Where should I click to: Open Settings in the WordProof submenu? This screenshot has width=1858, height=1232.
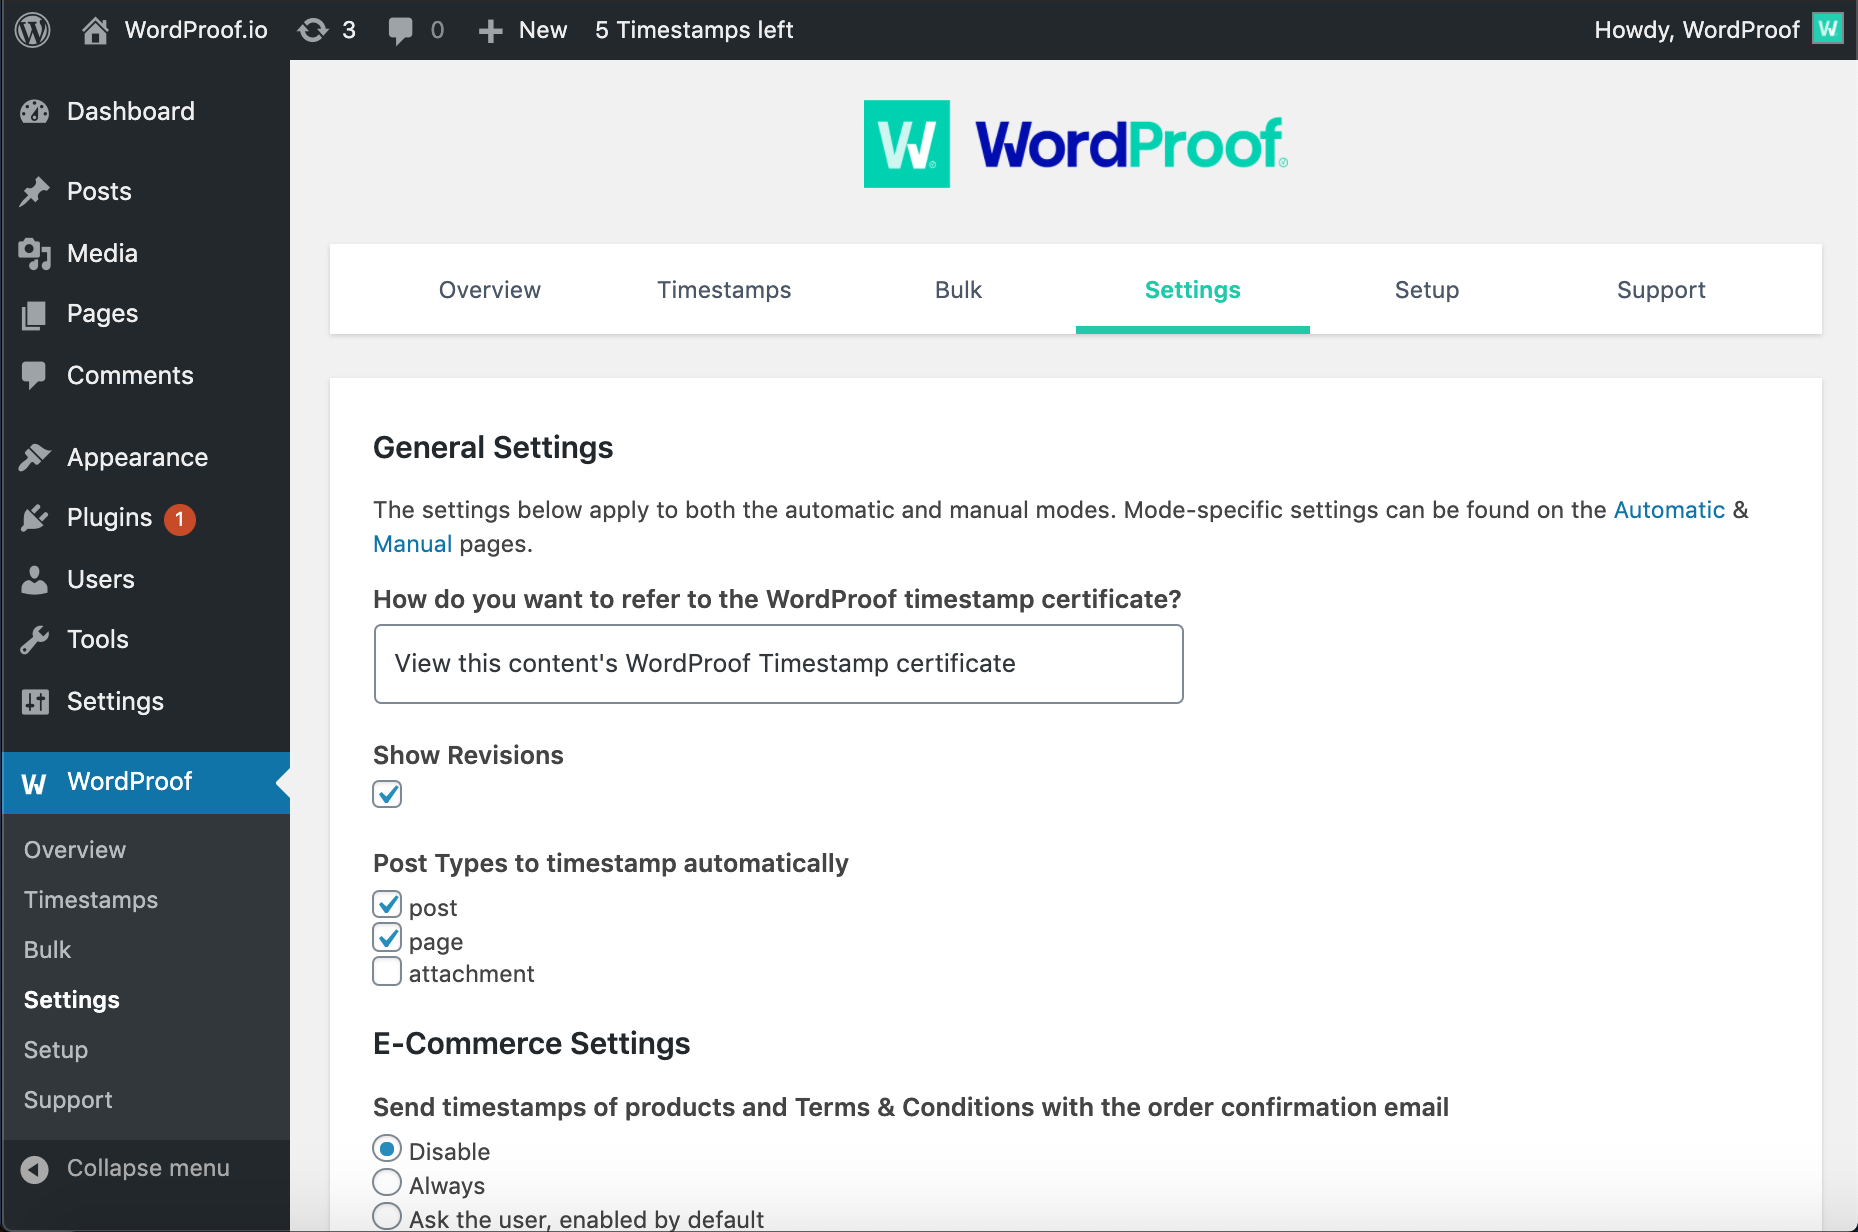tap(72, 1000)
